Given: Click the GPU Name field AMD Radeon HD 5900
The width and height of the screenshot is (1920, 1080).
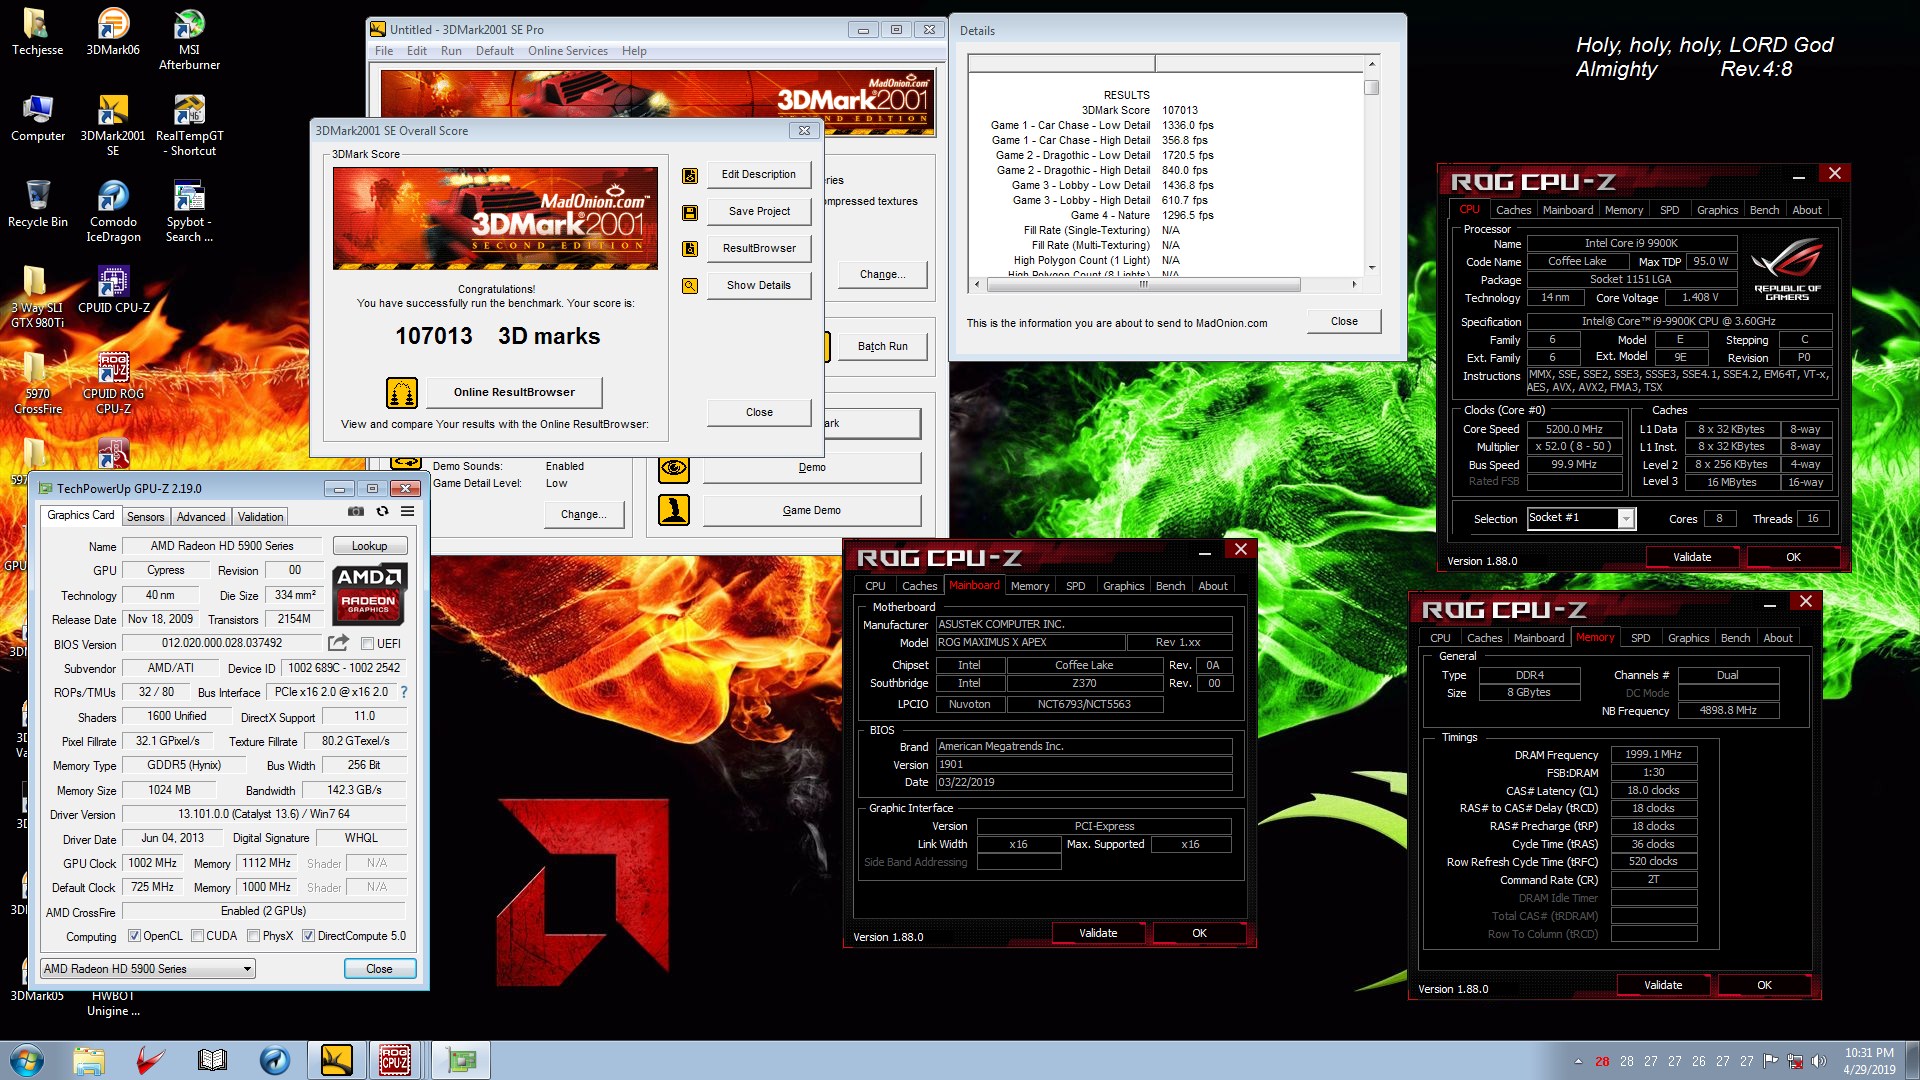Looking at the screenshot, I should click(x=222, y=546).
